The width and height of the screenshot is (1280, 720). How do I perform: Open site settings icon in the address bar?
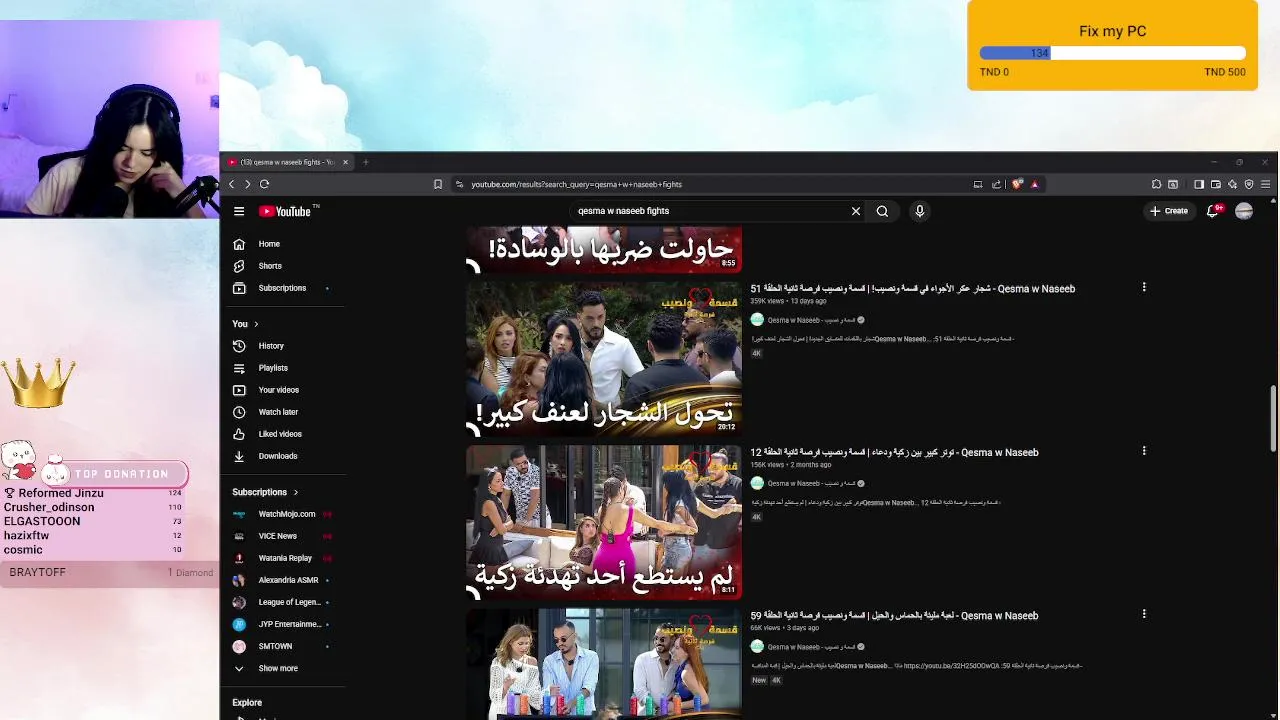(x=459, y=184)
